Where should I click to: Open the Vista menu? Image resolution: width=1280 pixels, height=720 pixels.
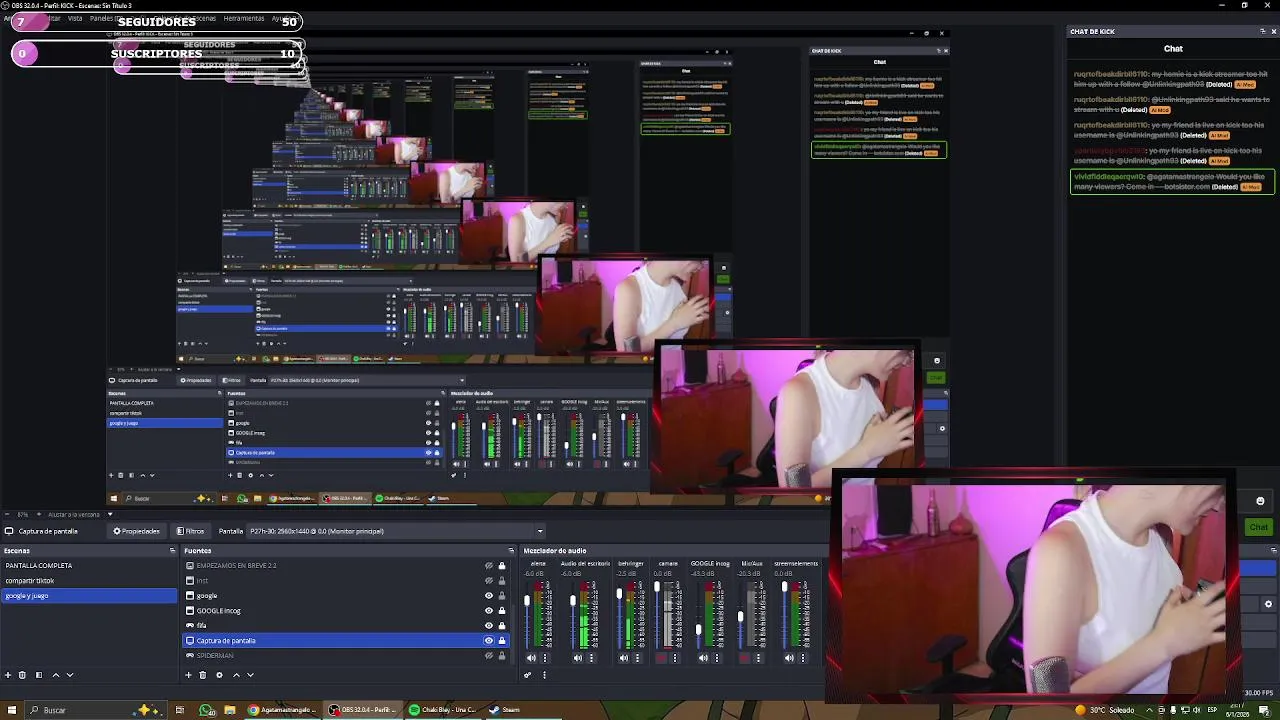coord(75,18)
